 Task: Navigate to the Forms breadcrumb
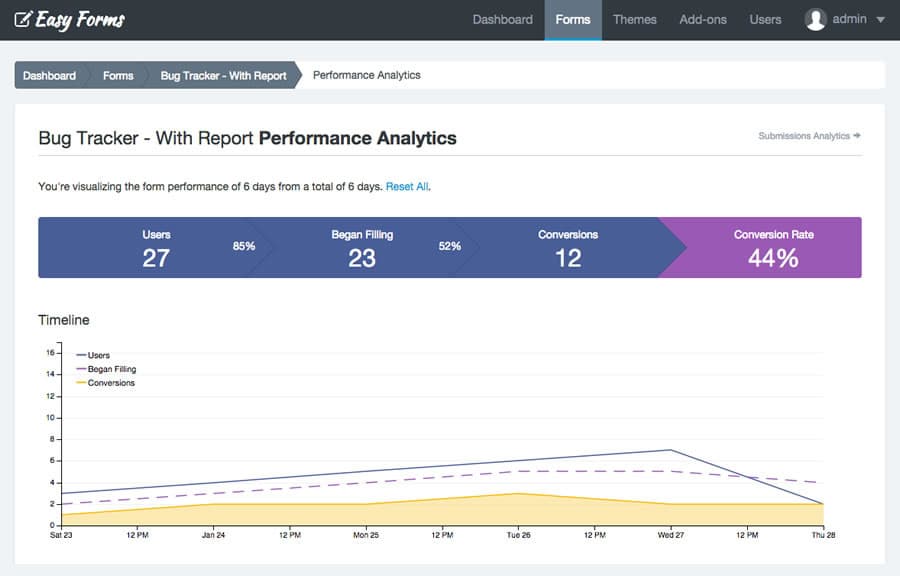pos(118,75)
